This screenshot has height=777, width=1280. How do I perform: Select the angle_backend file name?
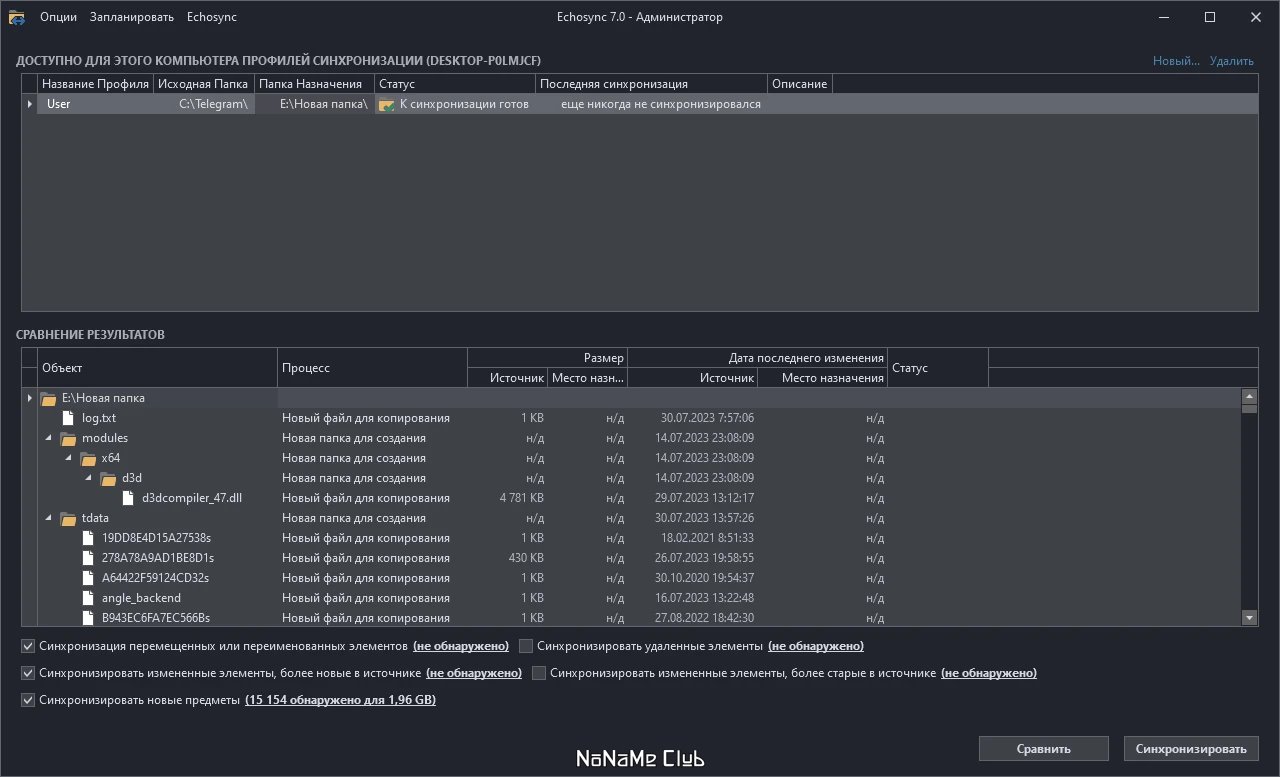pos(141,598)
